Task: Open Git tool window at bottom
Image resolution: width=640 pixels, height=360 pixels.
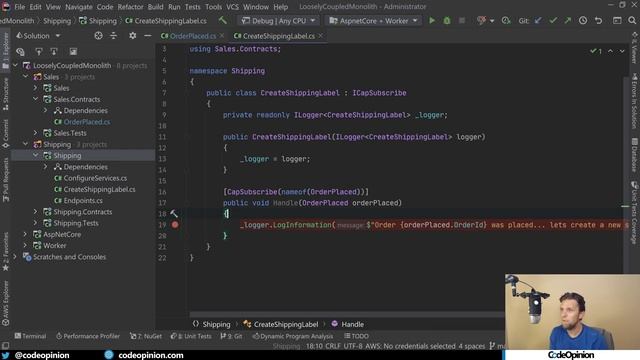Action: pos(231,336)
